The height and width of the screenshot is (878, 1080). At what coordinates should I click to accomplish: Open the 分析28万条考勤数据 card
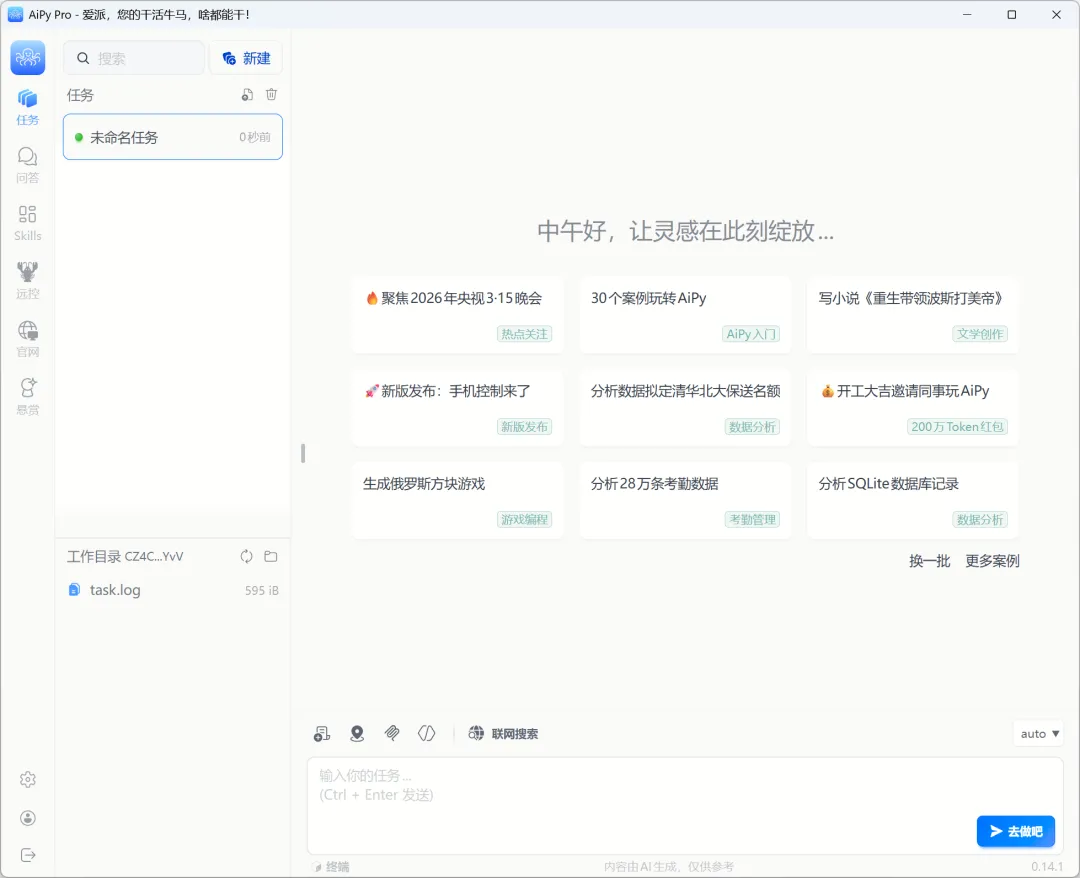685,501
